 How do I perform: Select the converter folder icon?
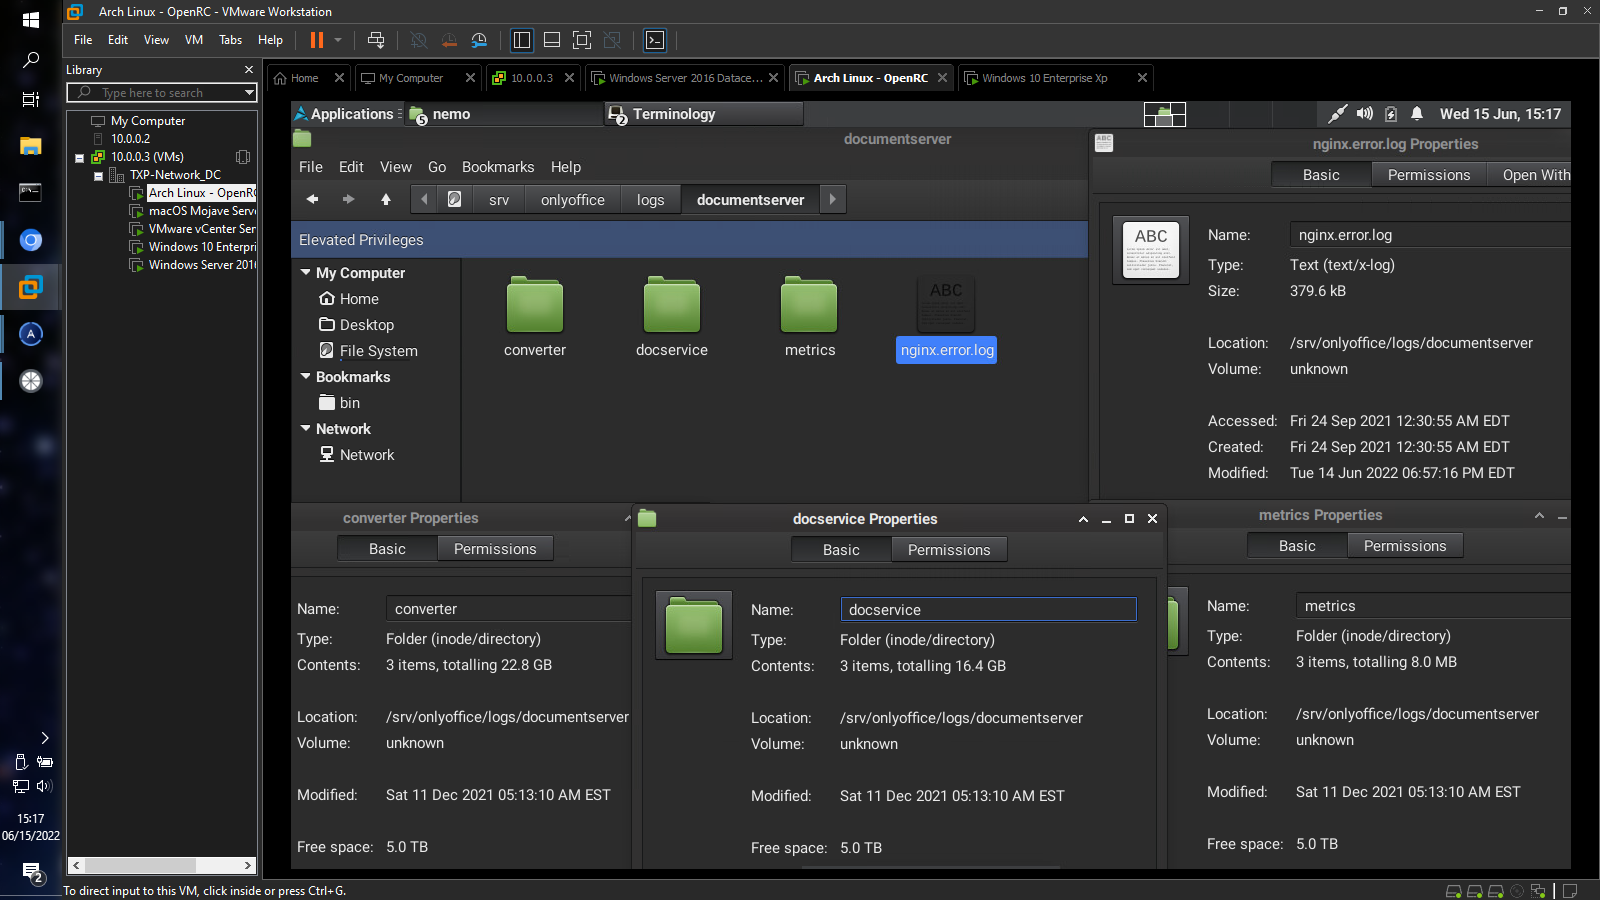(x=535, y=305)
